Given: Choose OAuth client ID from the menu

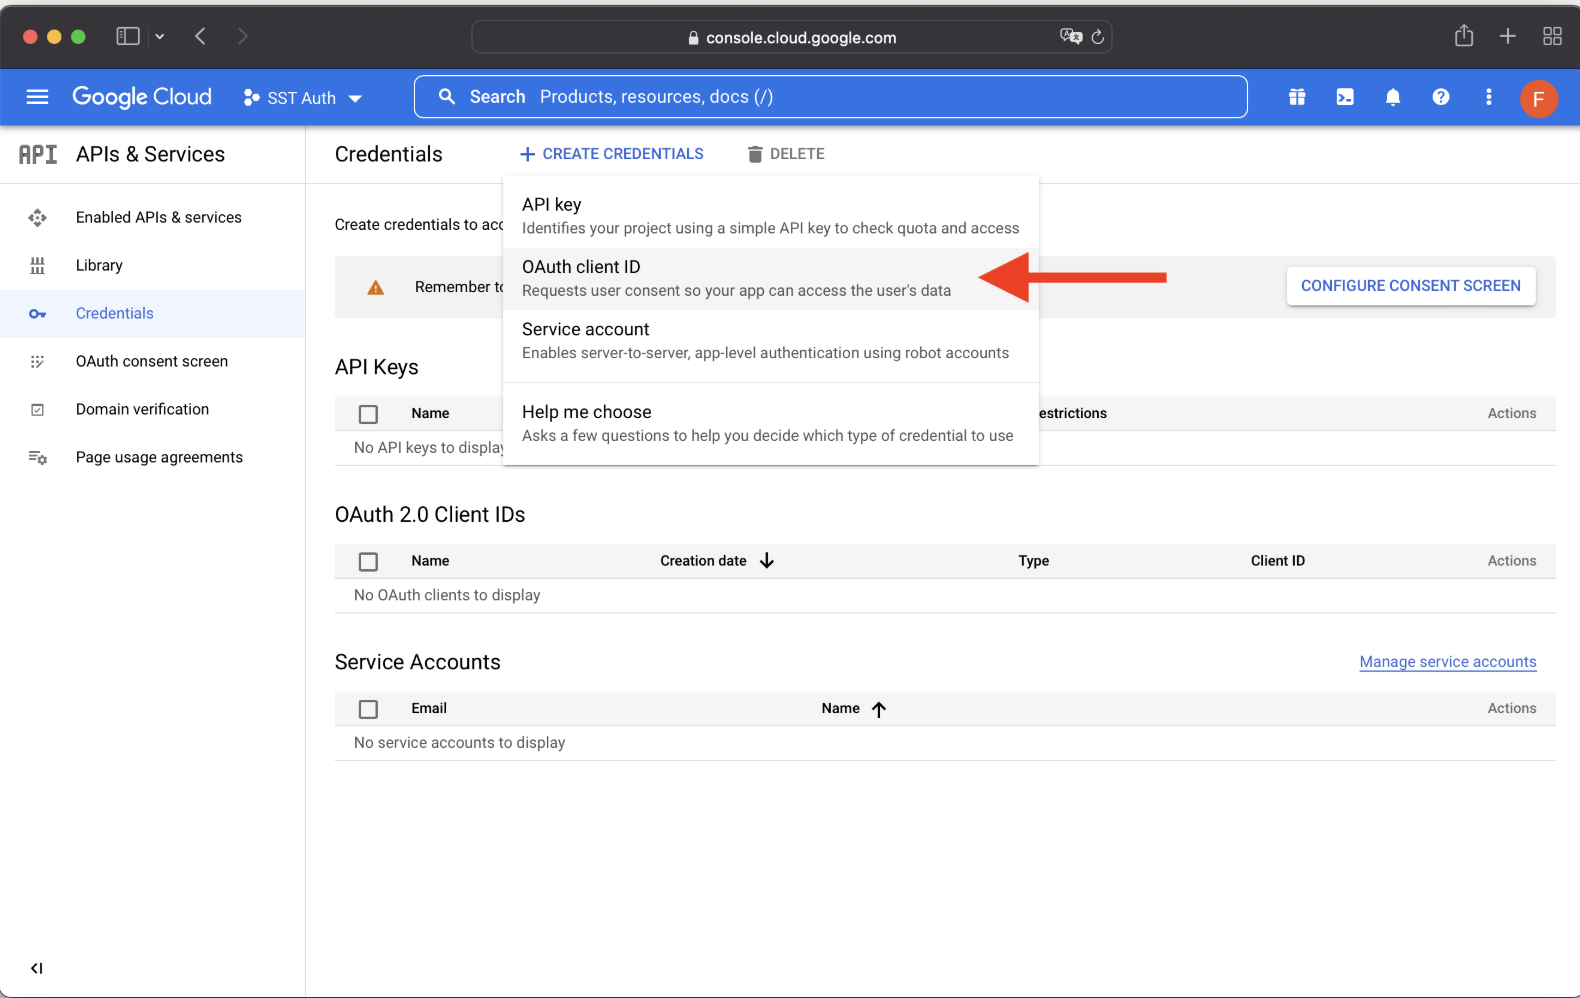Looking at the screenshot, I should (x=771, y=278).
